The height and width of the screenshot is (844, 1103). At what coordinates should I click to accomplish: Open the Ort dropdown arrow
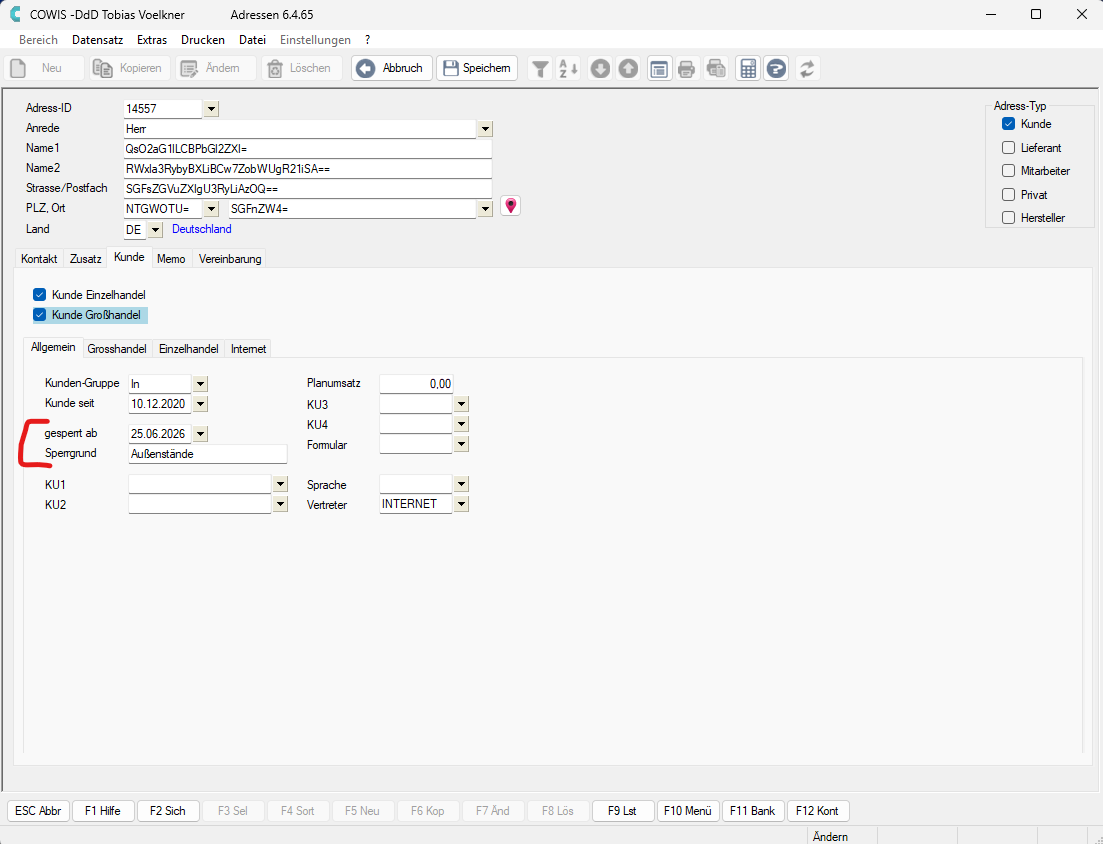click(x=485, y=209)
